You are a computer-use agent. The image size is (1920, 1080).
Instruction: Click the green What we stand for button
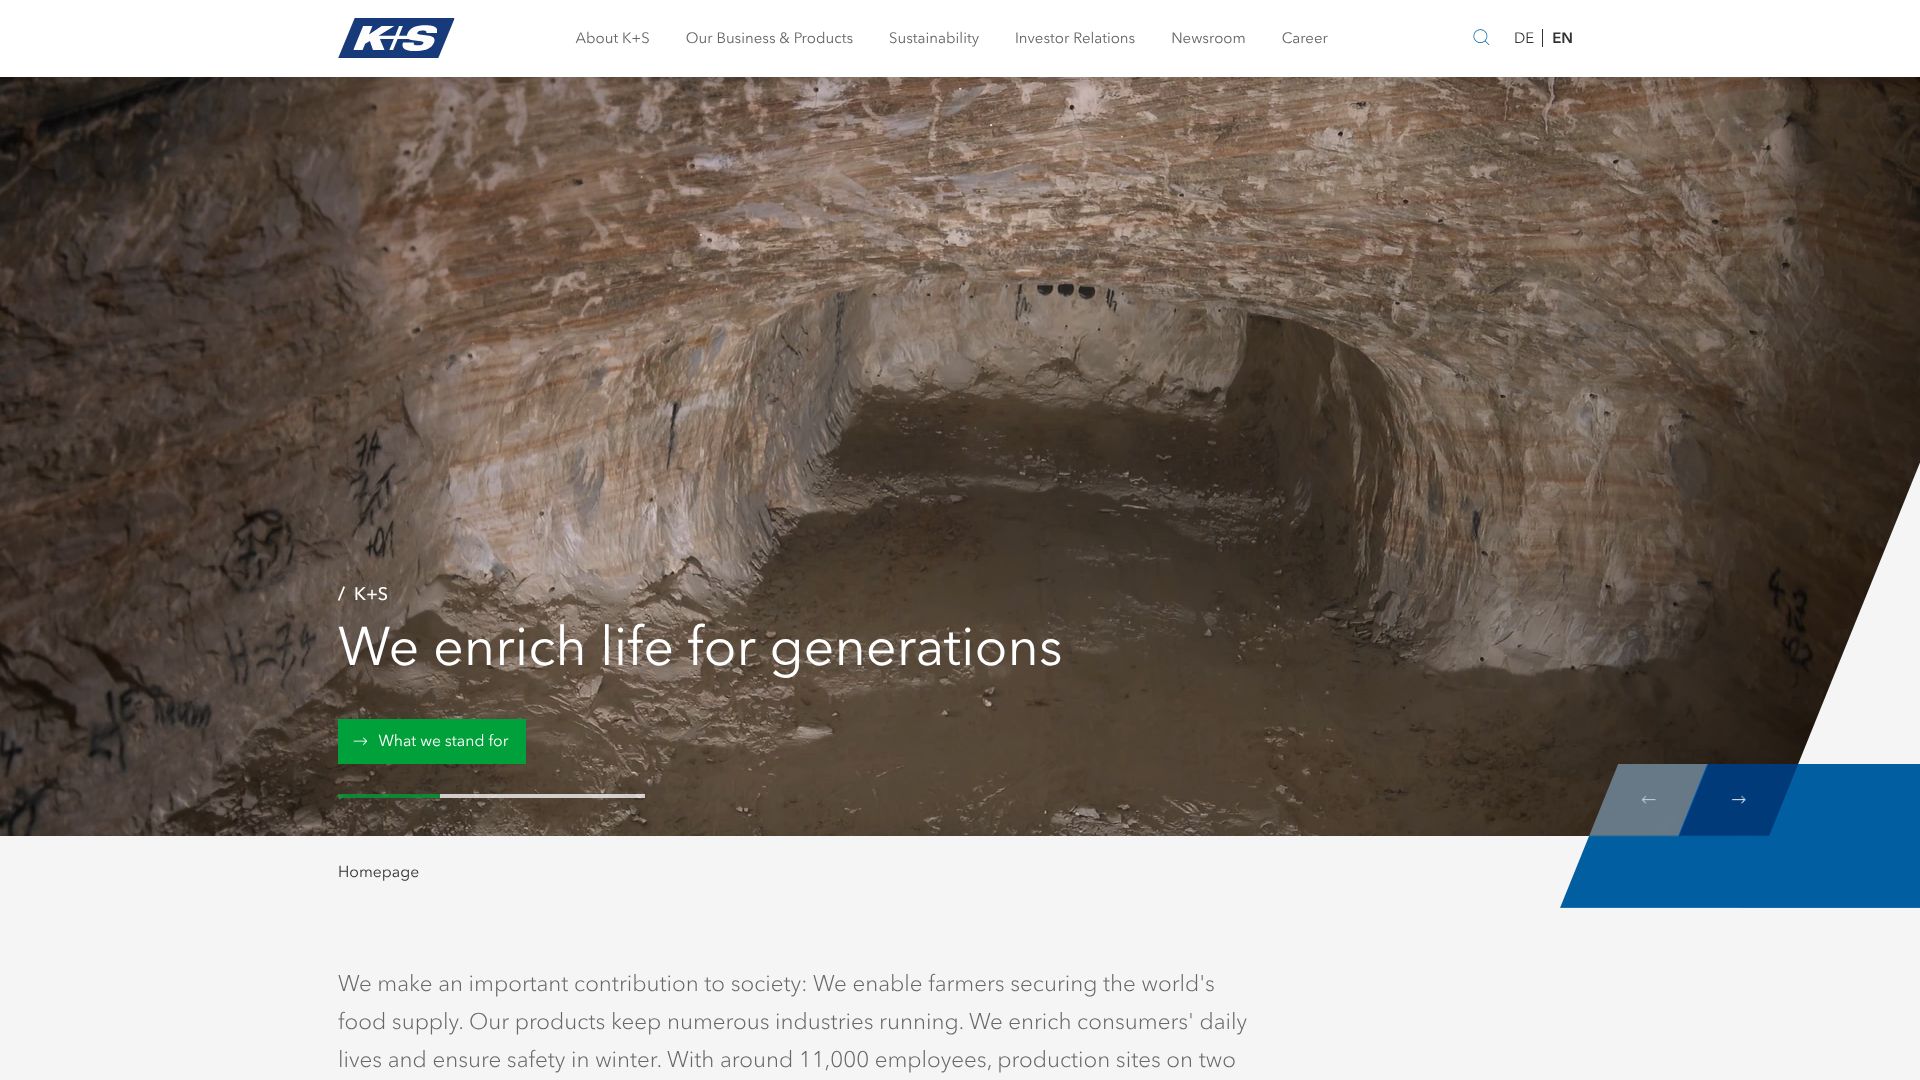[432, 741]
